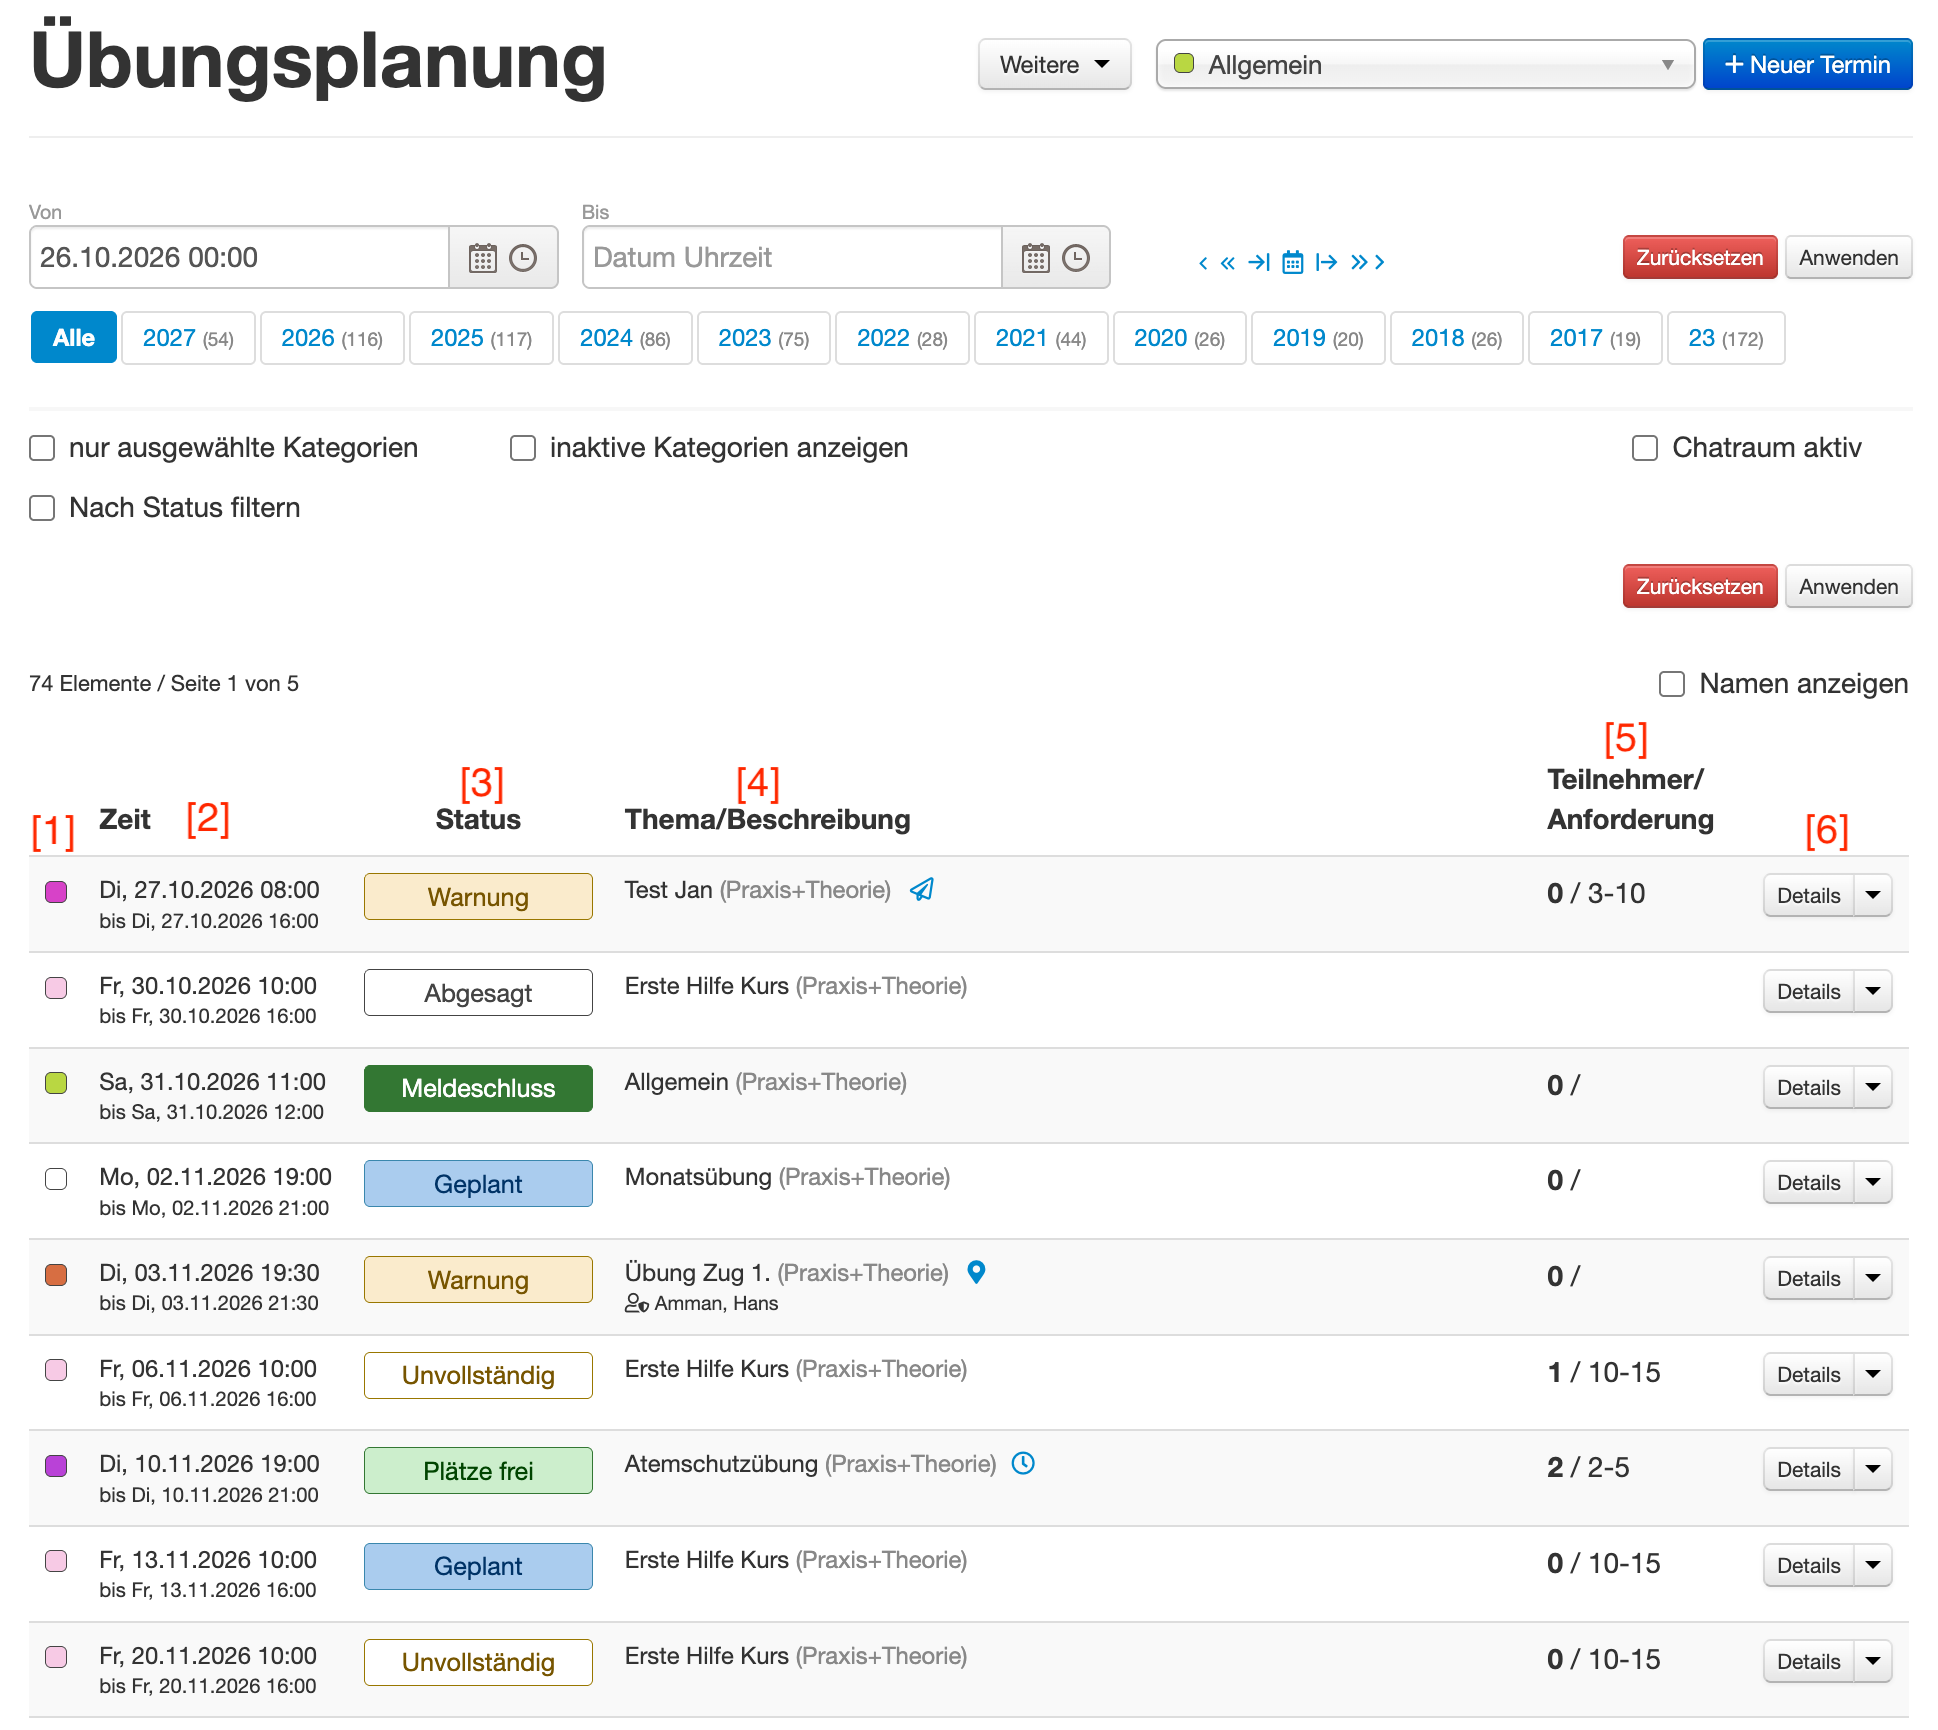
Task: Select the 'Alle' year tab
Action: (74, 338)
